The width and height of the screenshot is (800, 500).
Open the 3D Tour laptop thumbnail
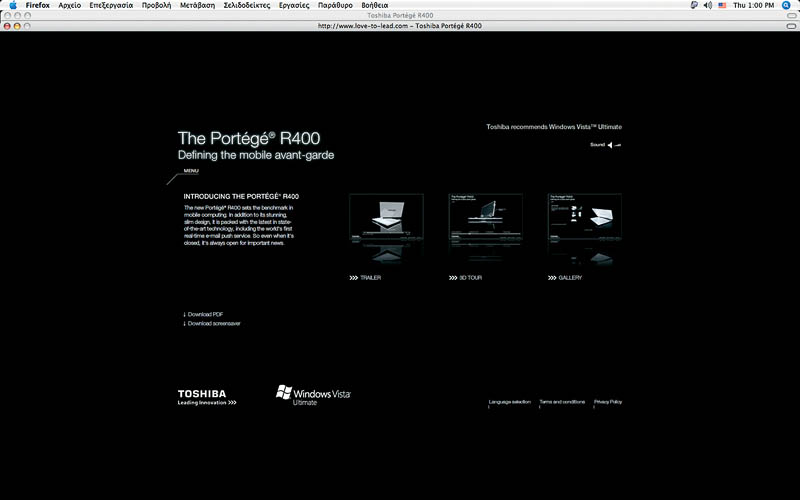pos(486,217)
